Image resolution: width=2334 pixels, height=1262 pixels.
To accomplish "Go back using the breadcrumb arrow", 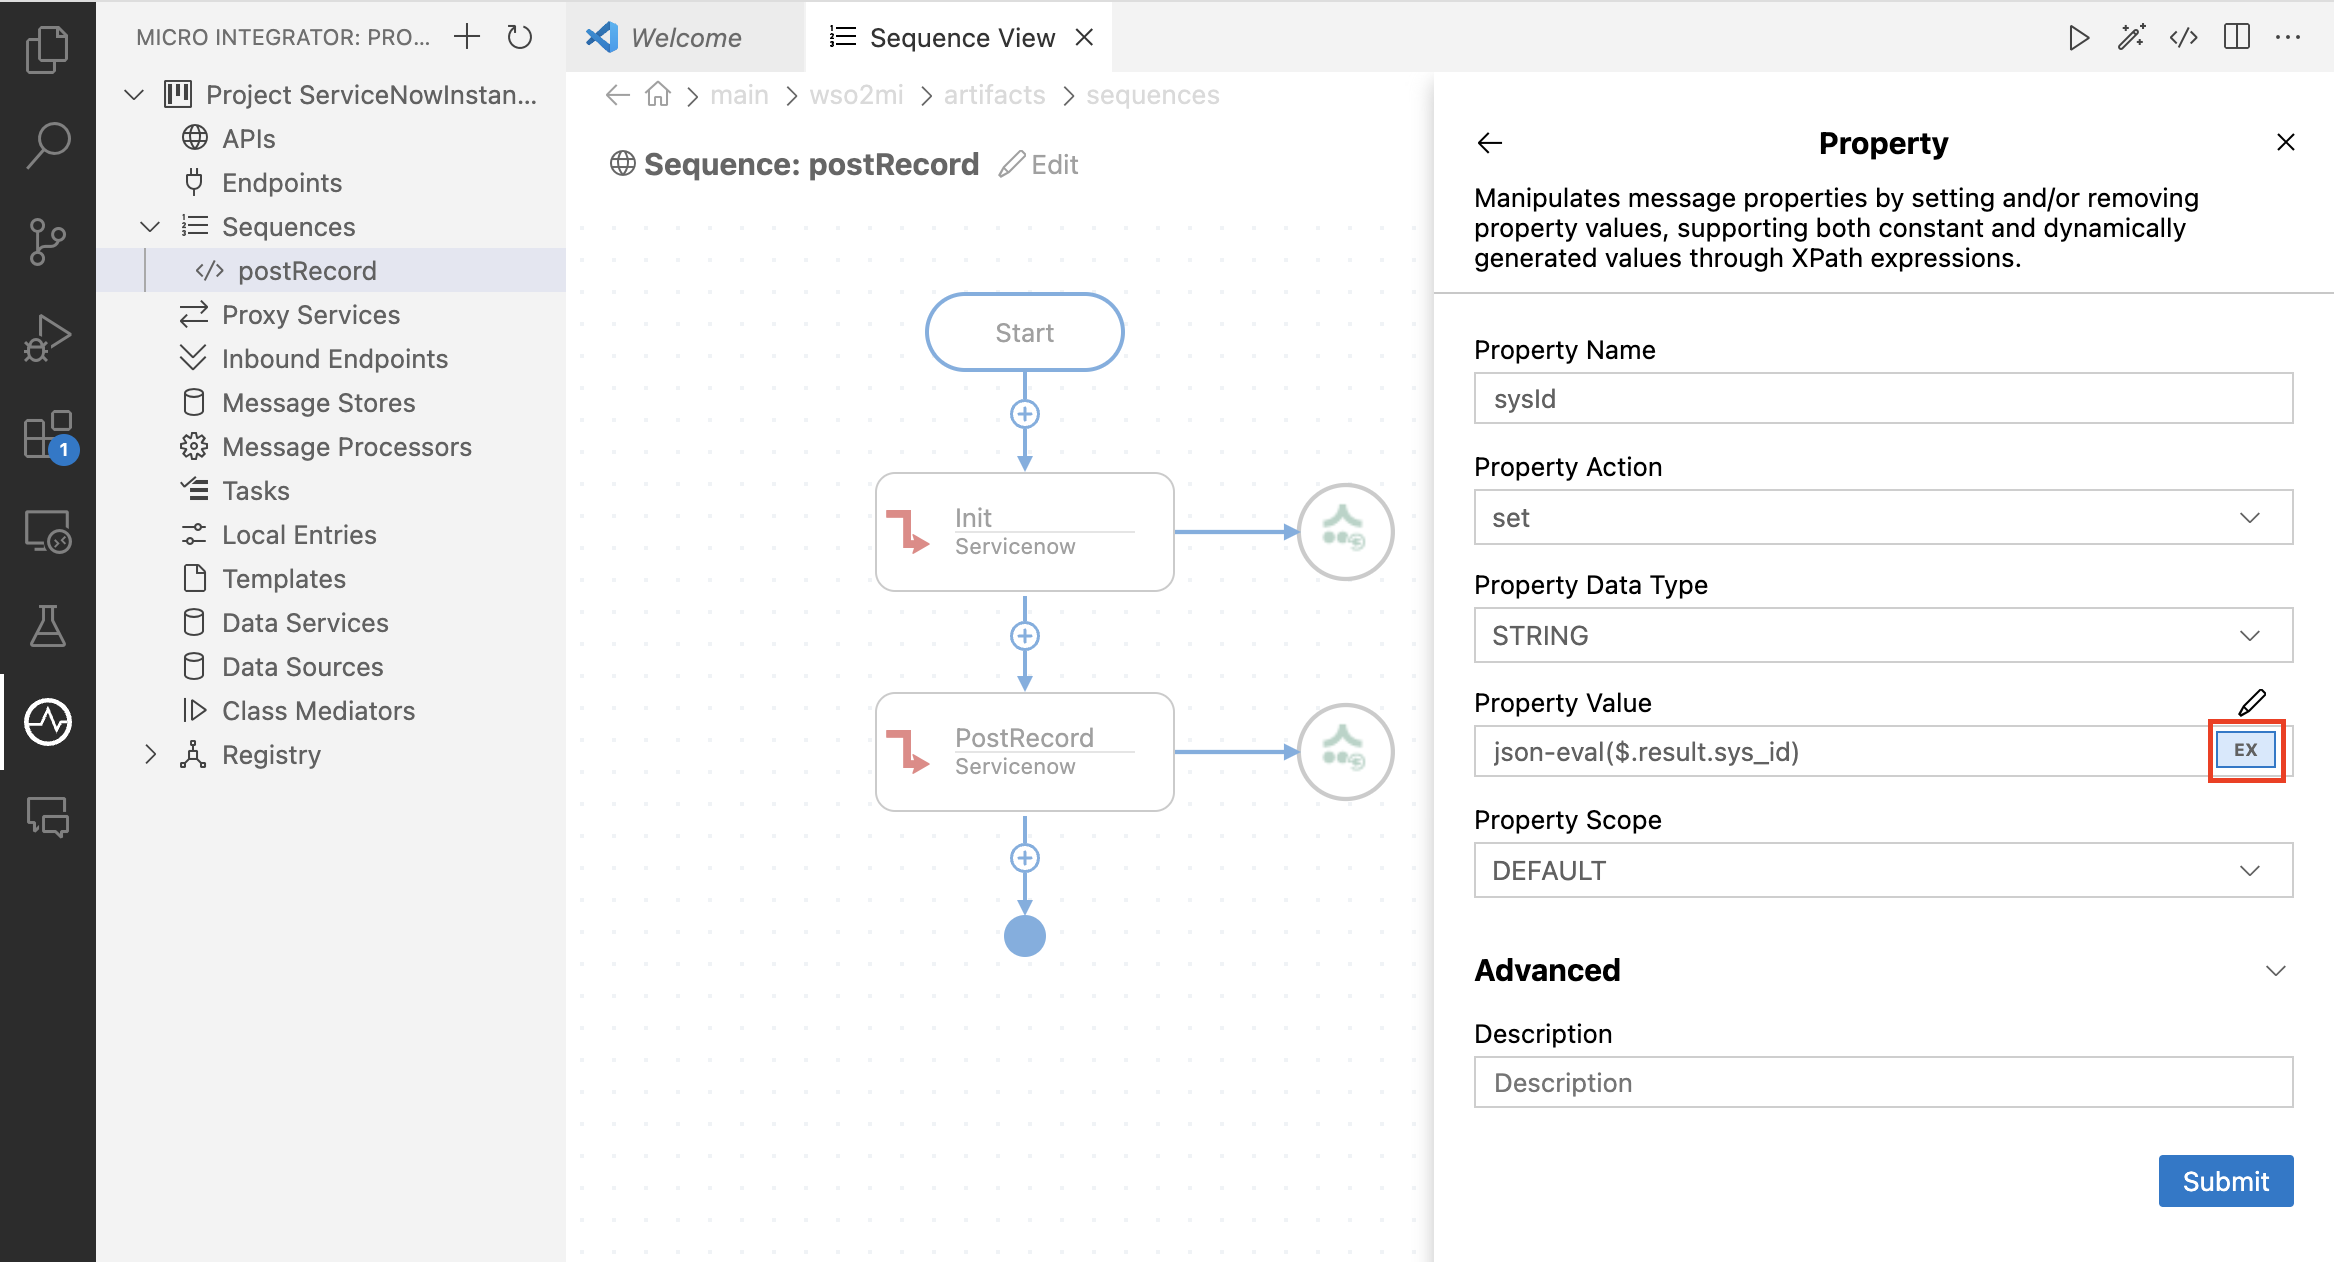I will coord(618,95).
